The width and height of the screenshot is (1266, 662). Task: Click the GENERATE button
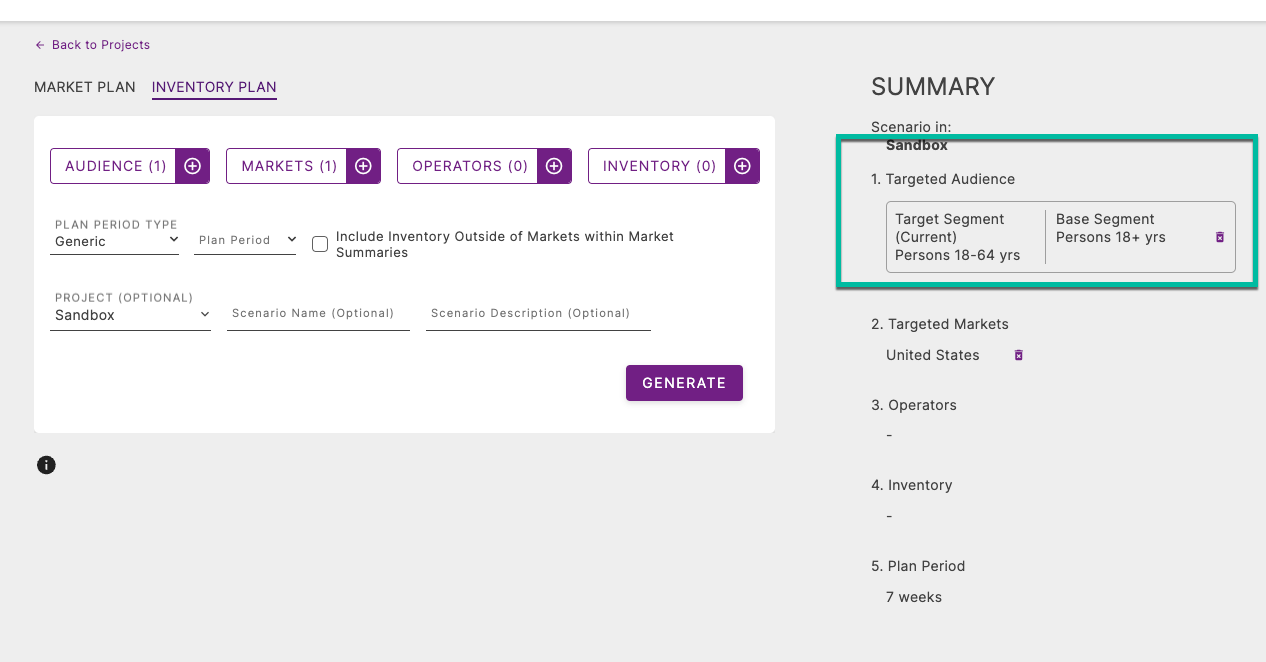click(x=684, y=383)
